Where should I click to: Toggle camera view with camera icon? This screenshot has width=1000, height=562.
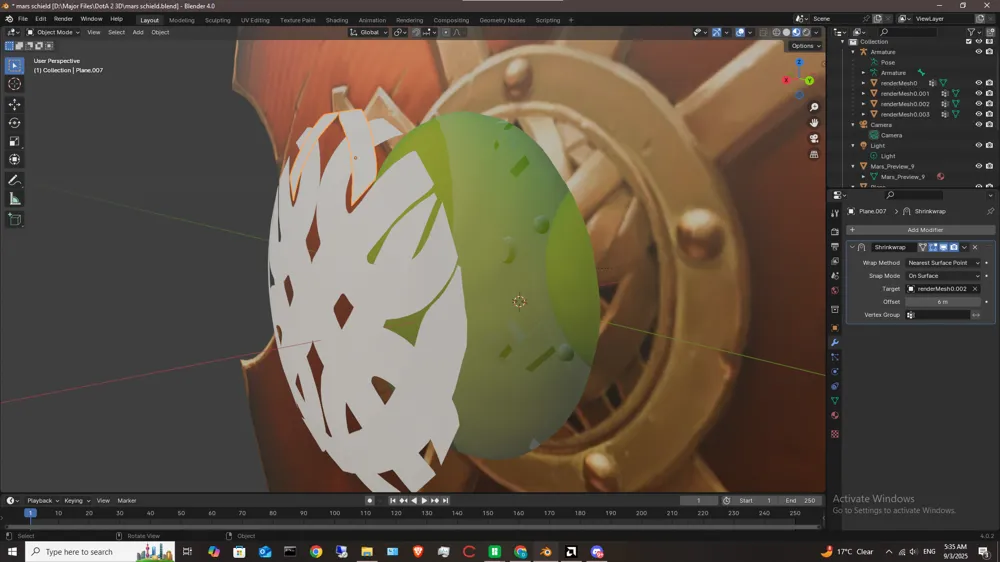tap(814, 138)
